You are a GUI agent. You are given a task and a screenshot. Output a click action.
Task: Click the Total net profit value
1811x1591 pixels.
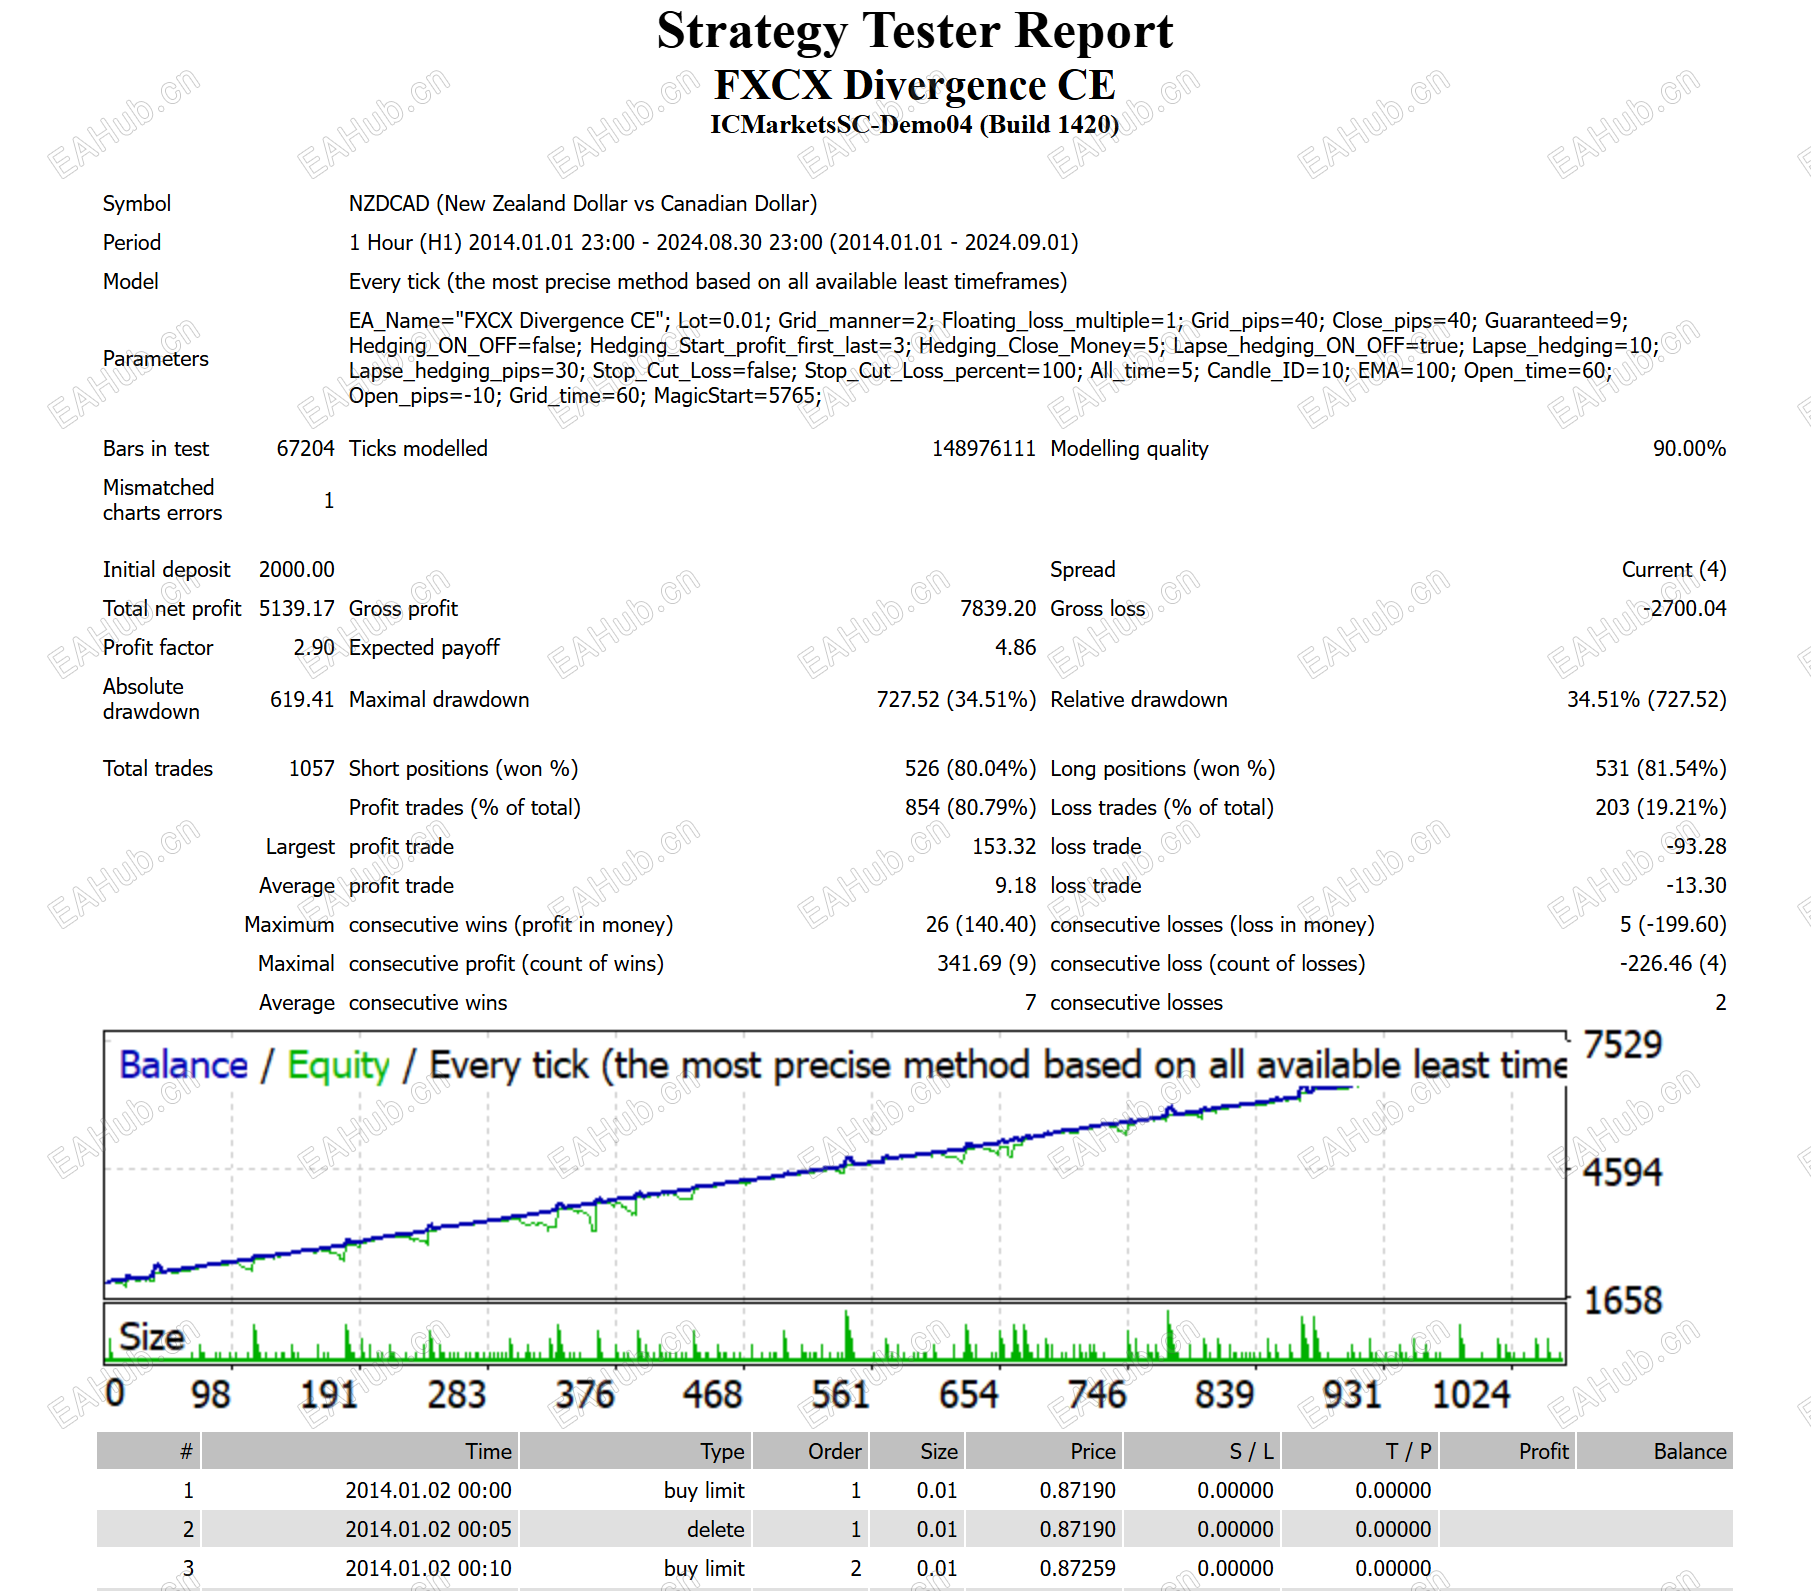tap(296, 609)
